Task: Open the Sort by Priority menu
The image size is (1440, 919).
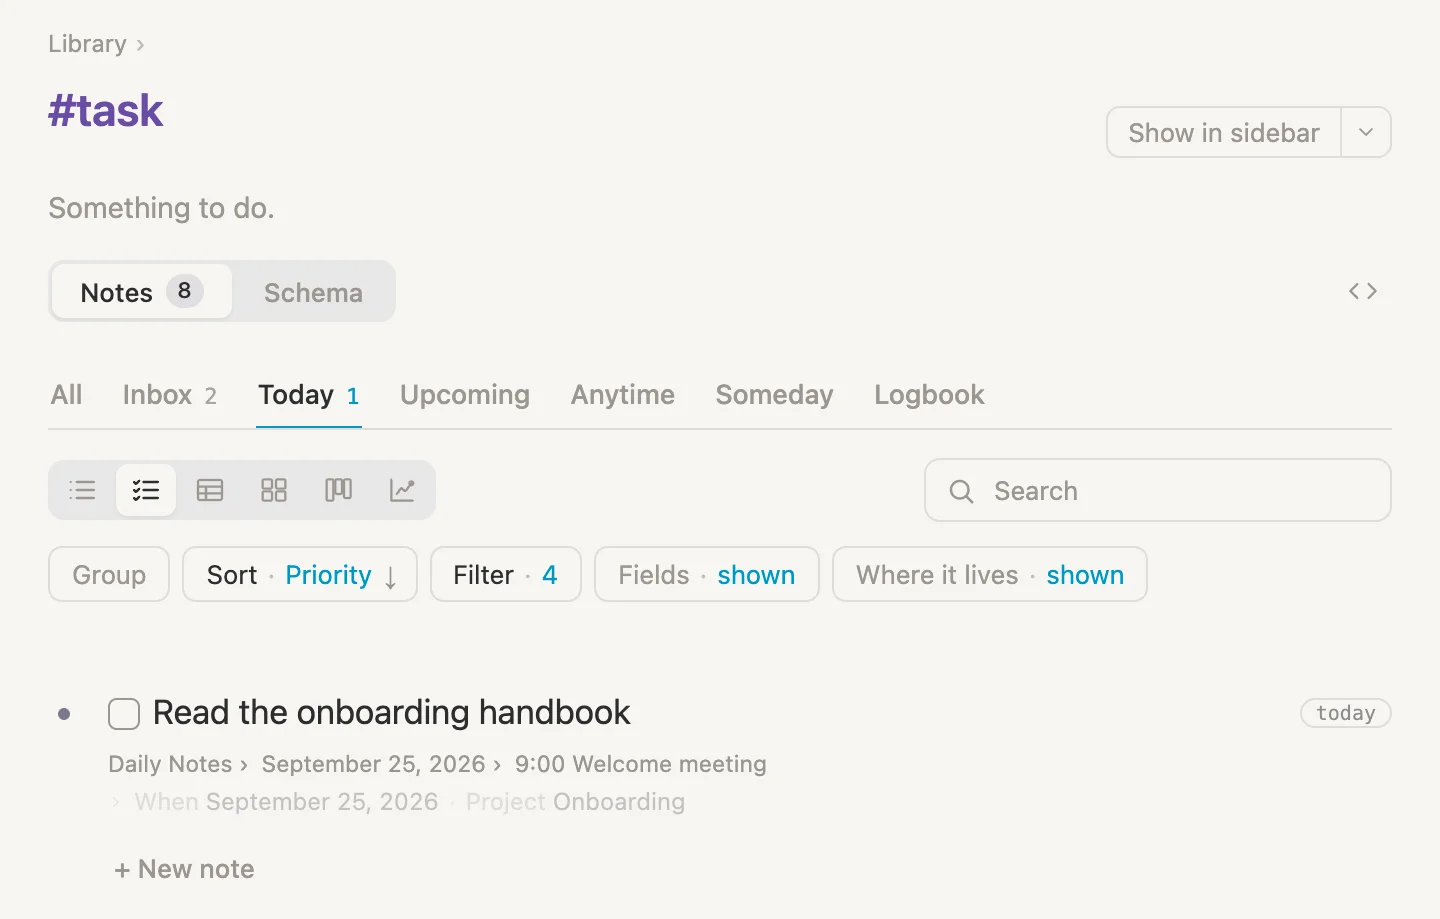Action: click(300, 574)
